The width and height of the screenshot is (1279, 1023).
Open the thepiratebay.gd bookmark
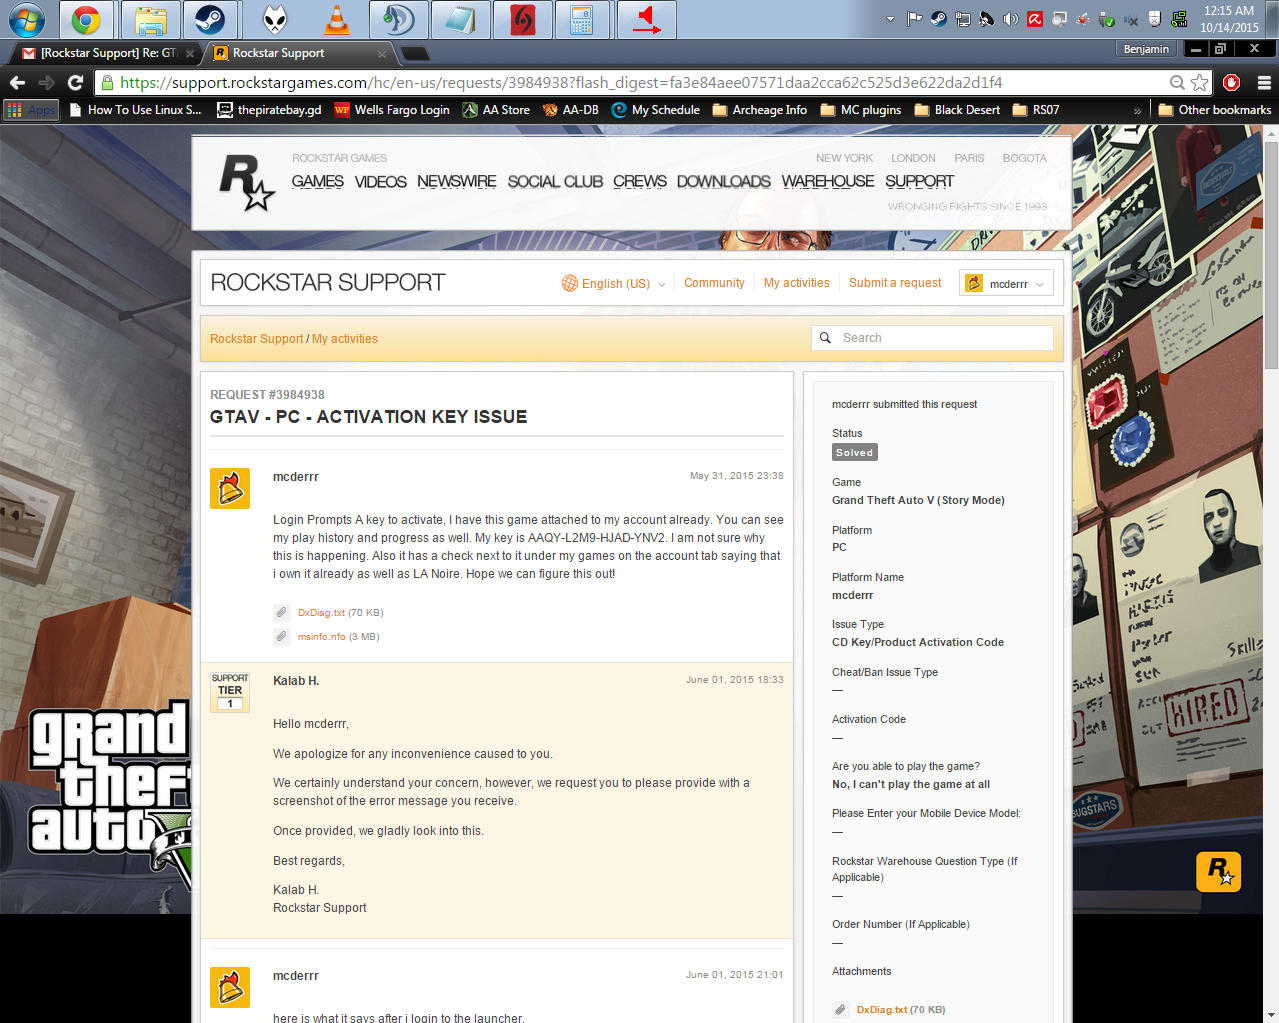point(269,110)
